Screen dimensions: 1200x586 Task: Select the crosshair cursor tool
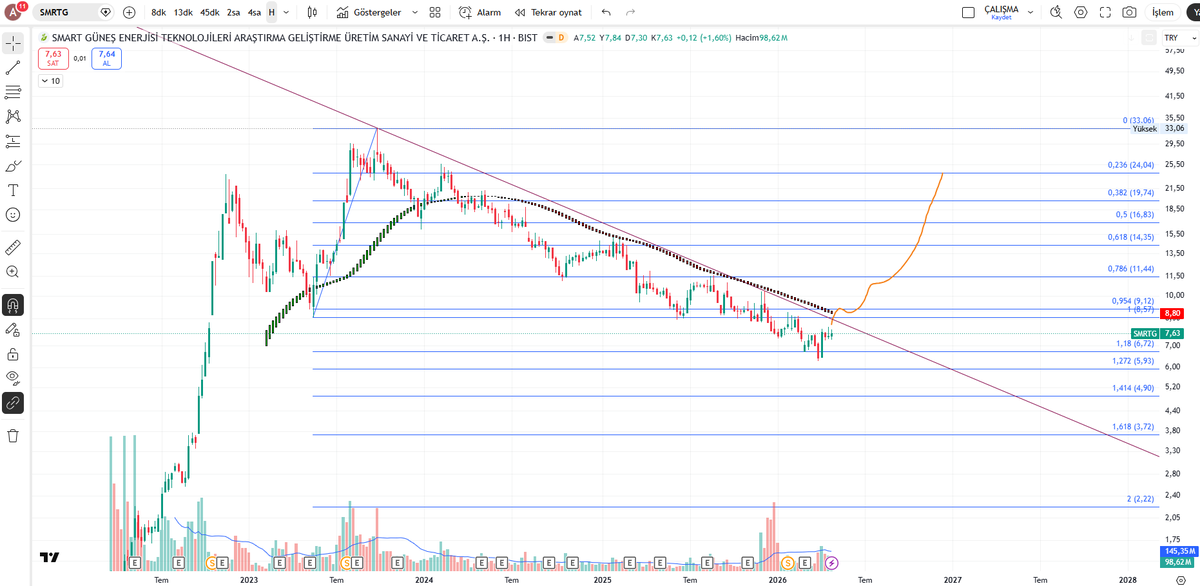pos(13,43)
